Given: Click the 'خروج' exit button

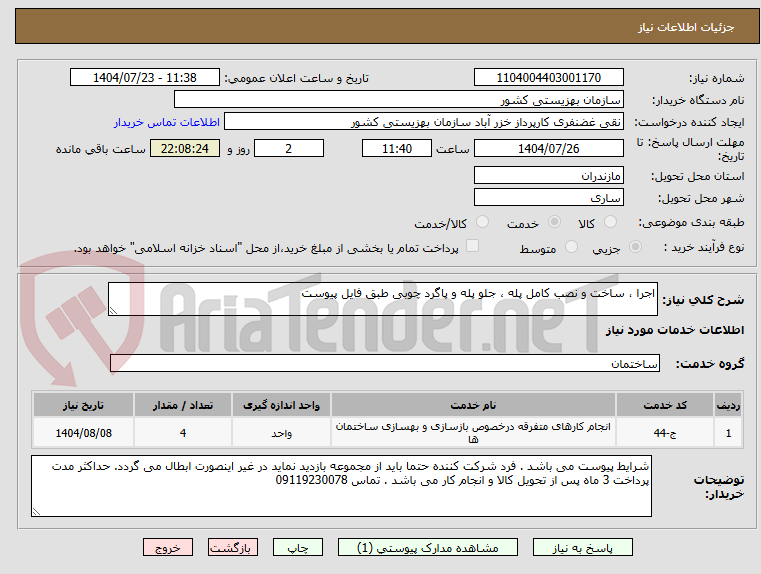Looking at the screenshot, I should tap(167, 547).
